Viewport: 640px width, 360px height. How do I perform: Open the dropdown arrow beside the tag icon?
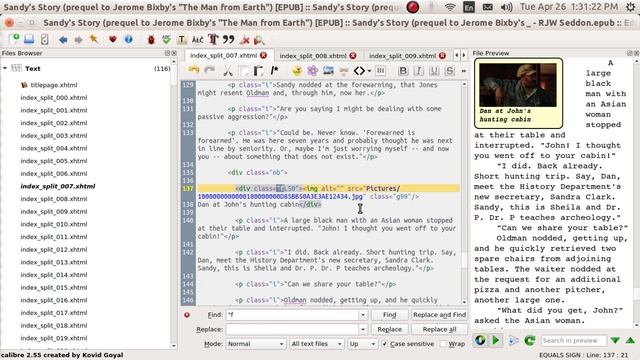[369, 71]
